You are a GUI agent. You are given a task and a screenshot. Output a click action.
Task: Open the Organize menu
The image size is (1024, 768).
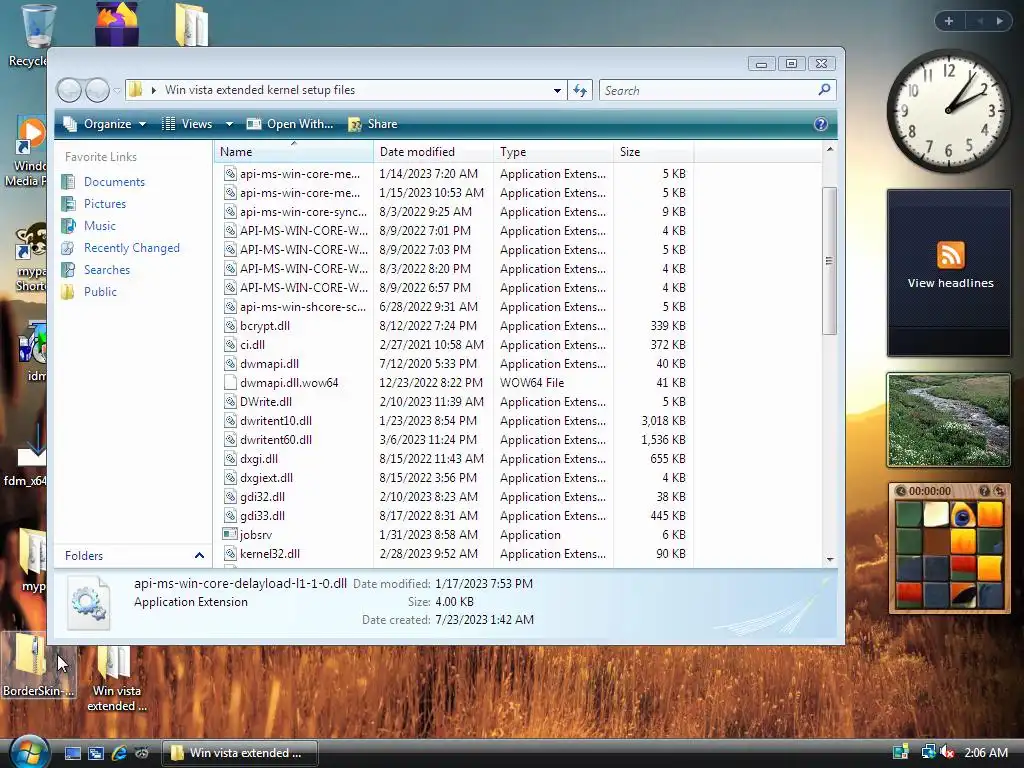(x=104, y=124)
